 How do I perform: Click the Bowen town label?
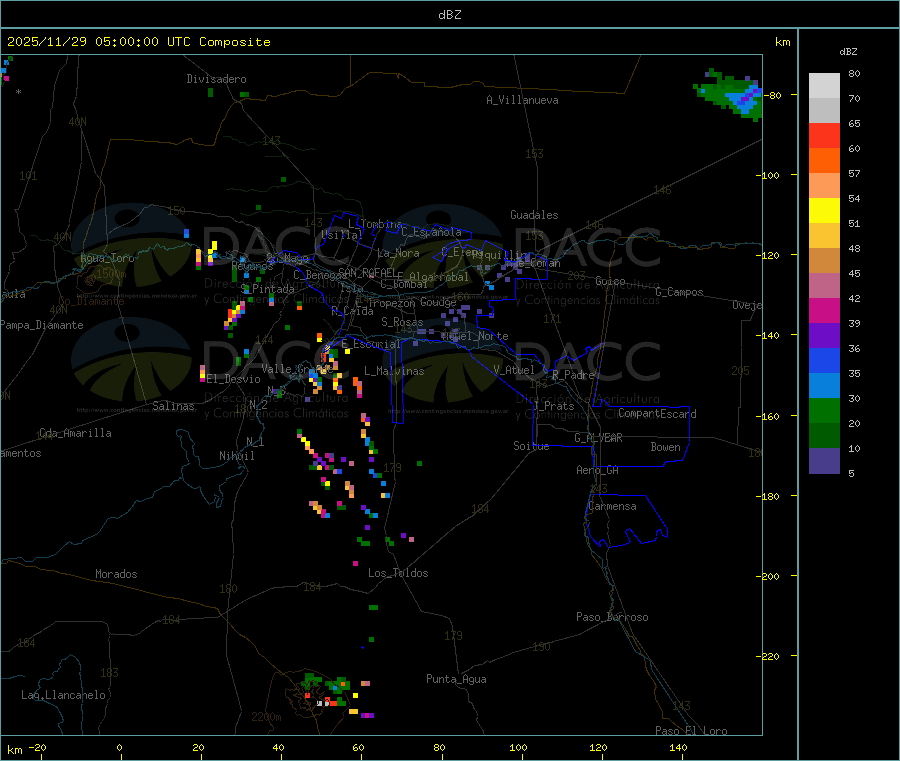[665, 447]
